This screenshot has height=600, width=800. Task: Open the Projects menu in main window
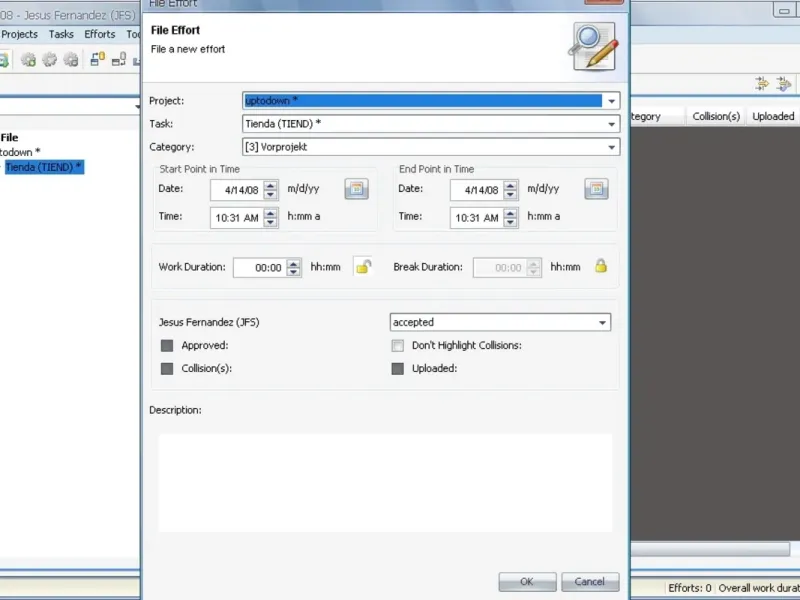point(19,34)
